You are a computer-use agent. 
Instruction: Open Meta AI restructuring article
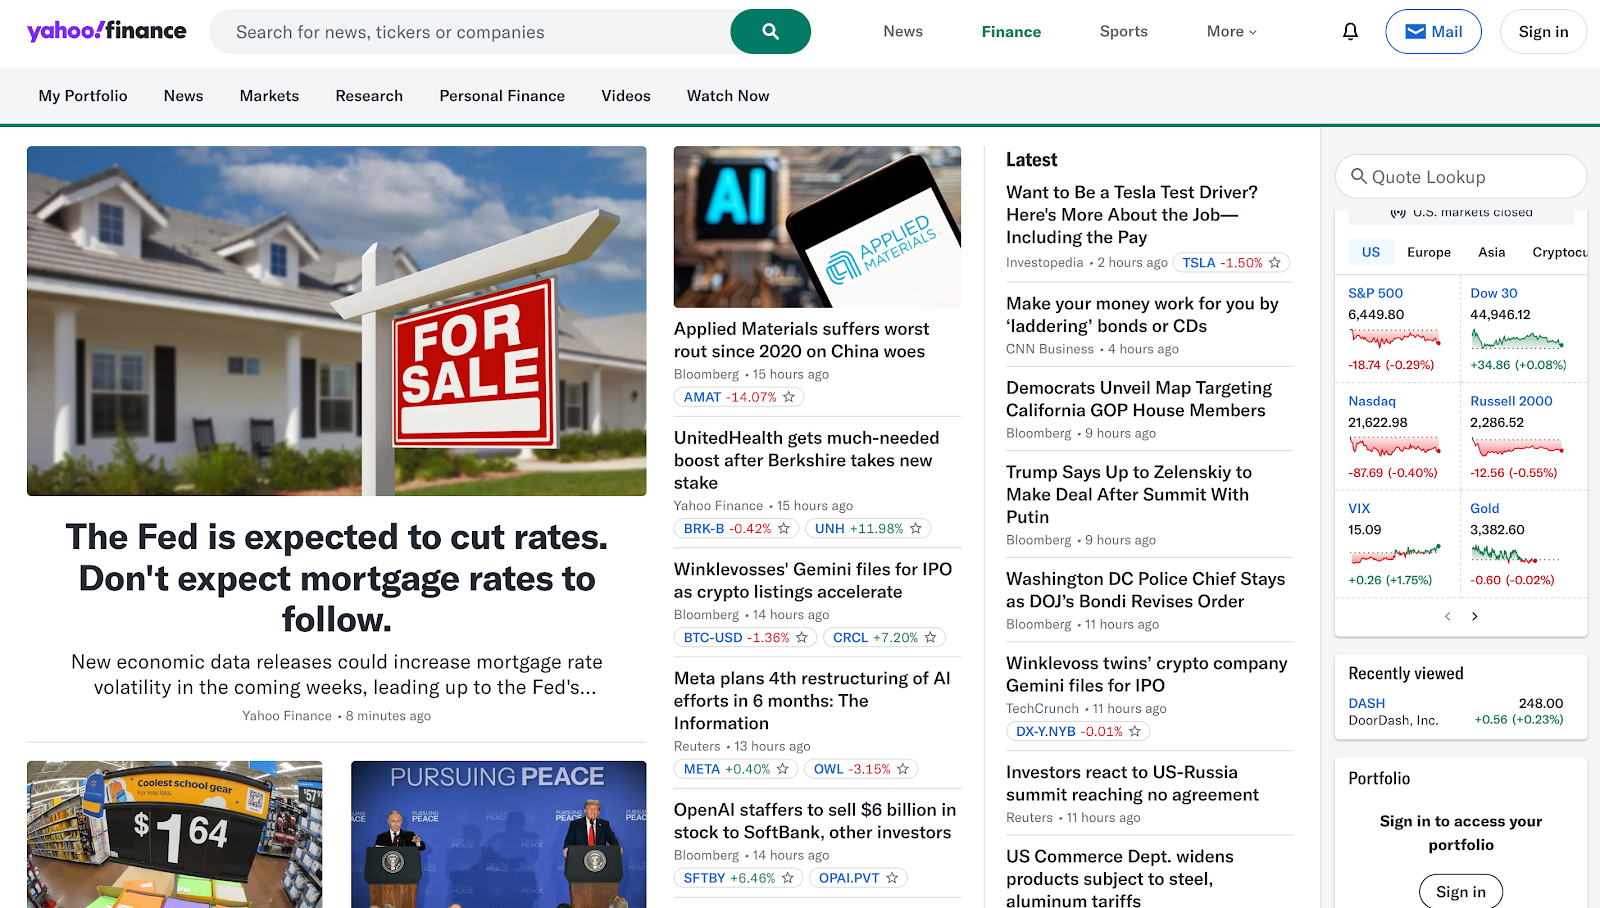812,700
